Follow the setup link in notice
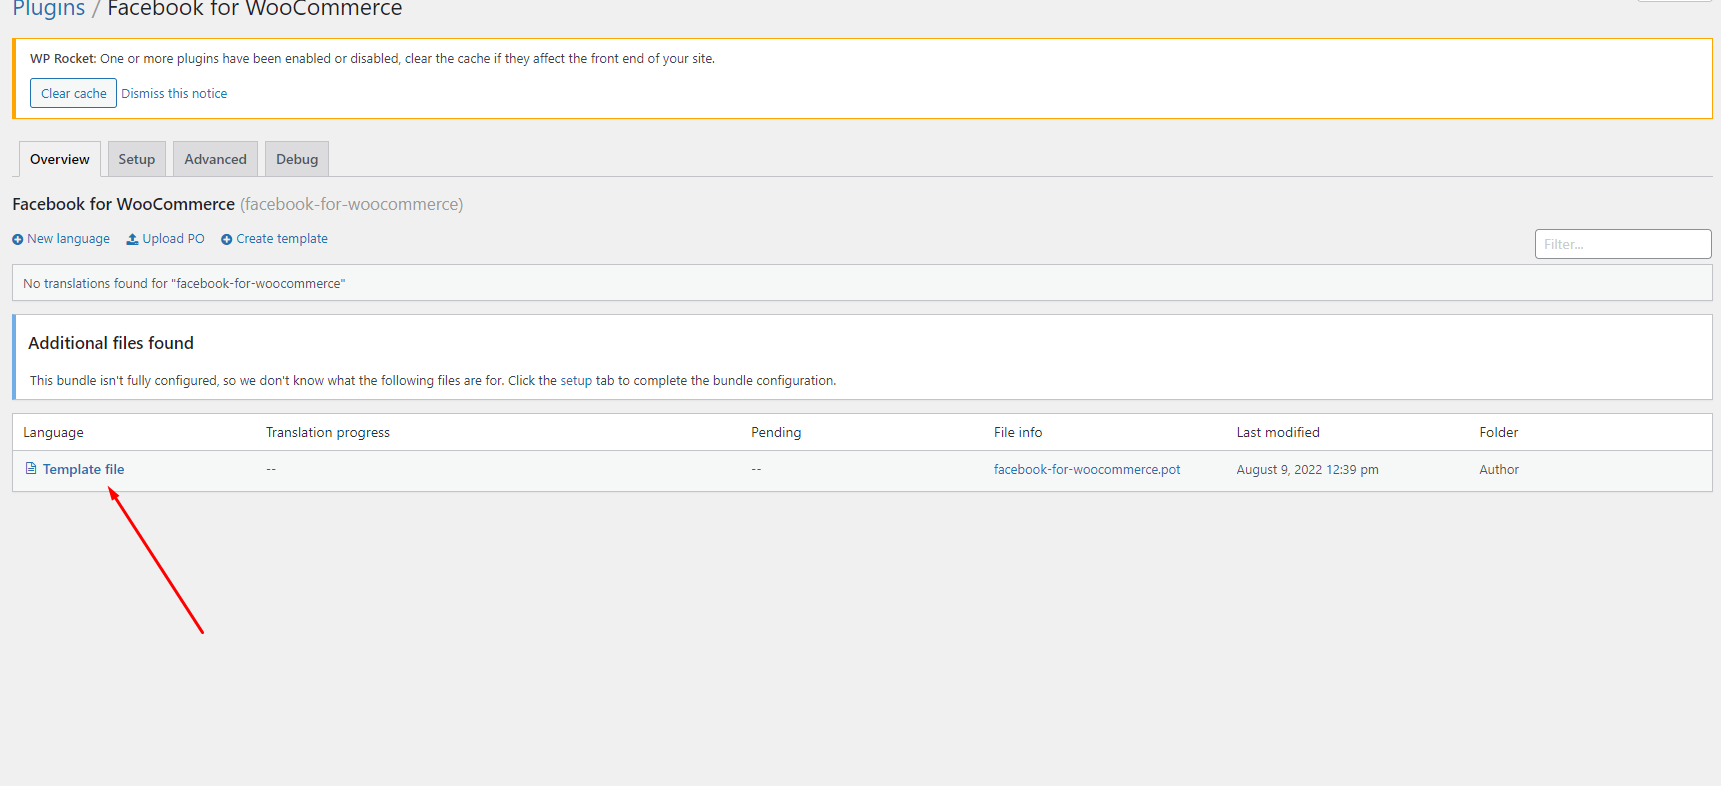This screenshot has width=1721, height=786. click(x=576, y=381)
